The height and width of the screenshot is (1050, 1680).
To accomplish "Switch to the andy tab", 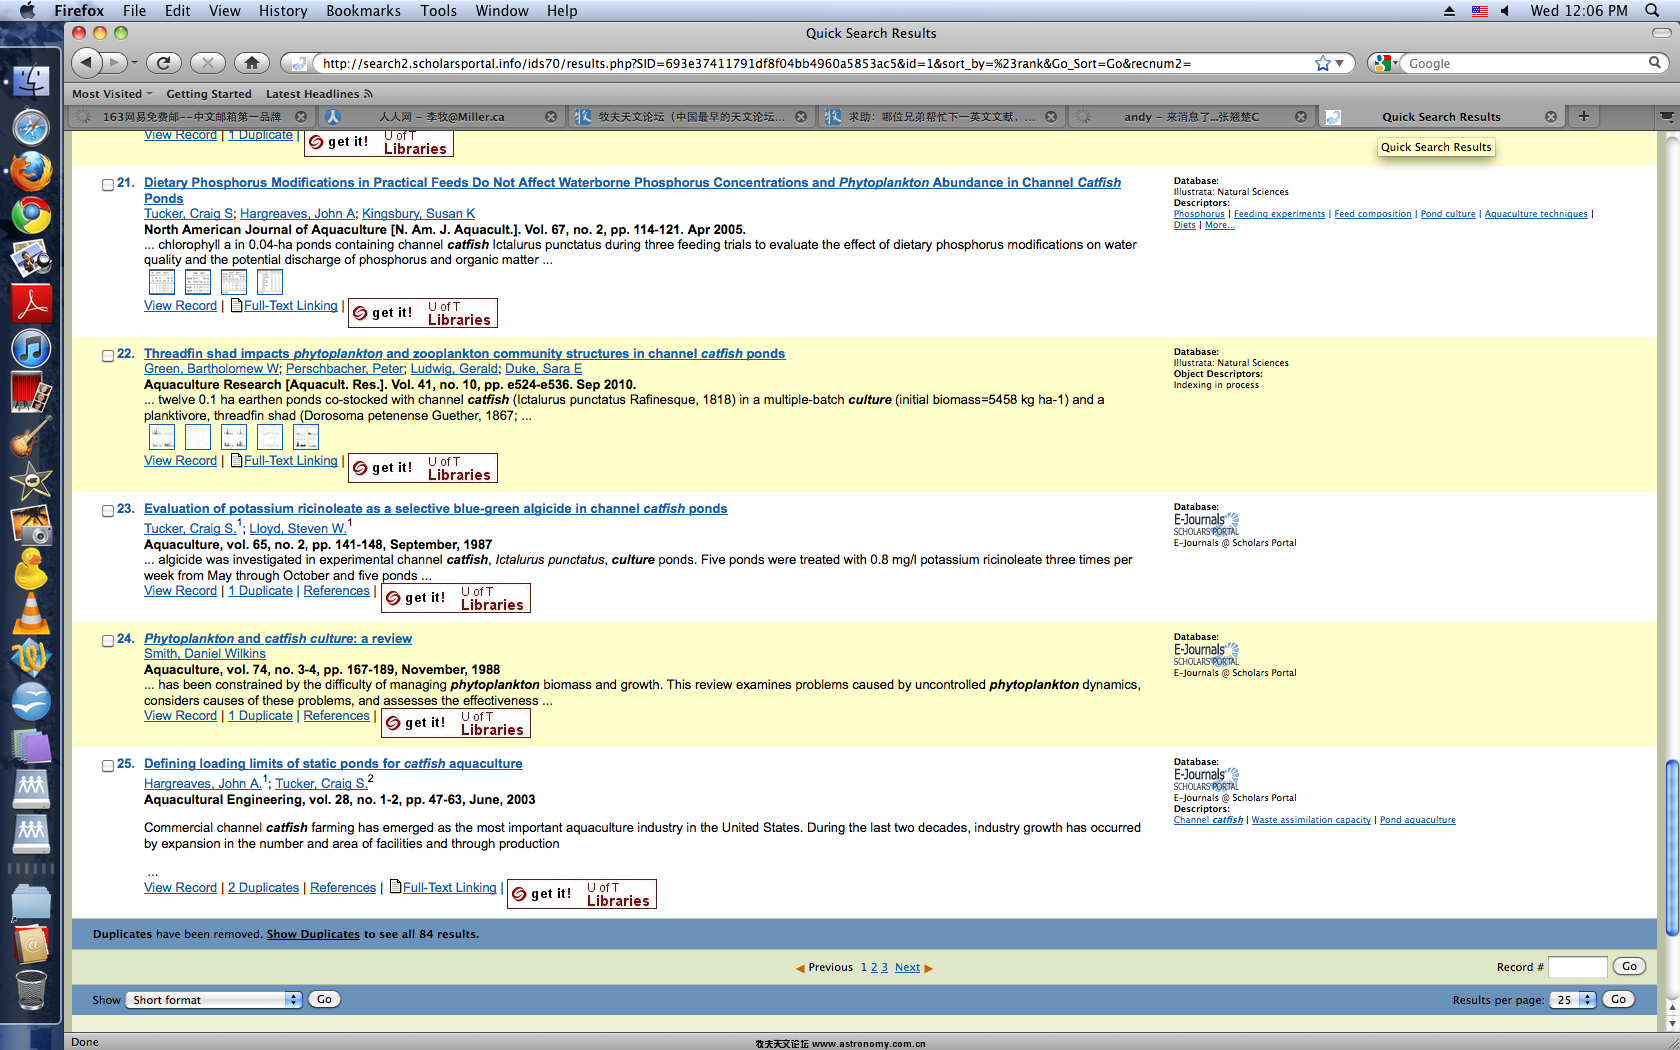I will [1190, 117].
